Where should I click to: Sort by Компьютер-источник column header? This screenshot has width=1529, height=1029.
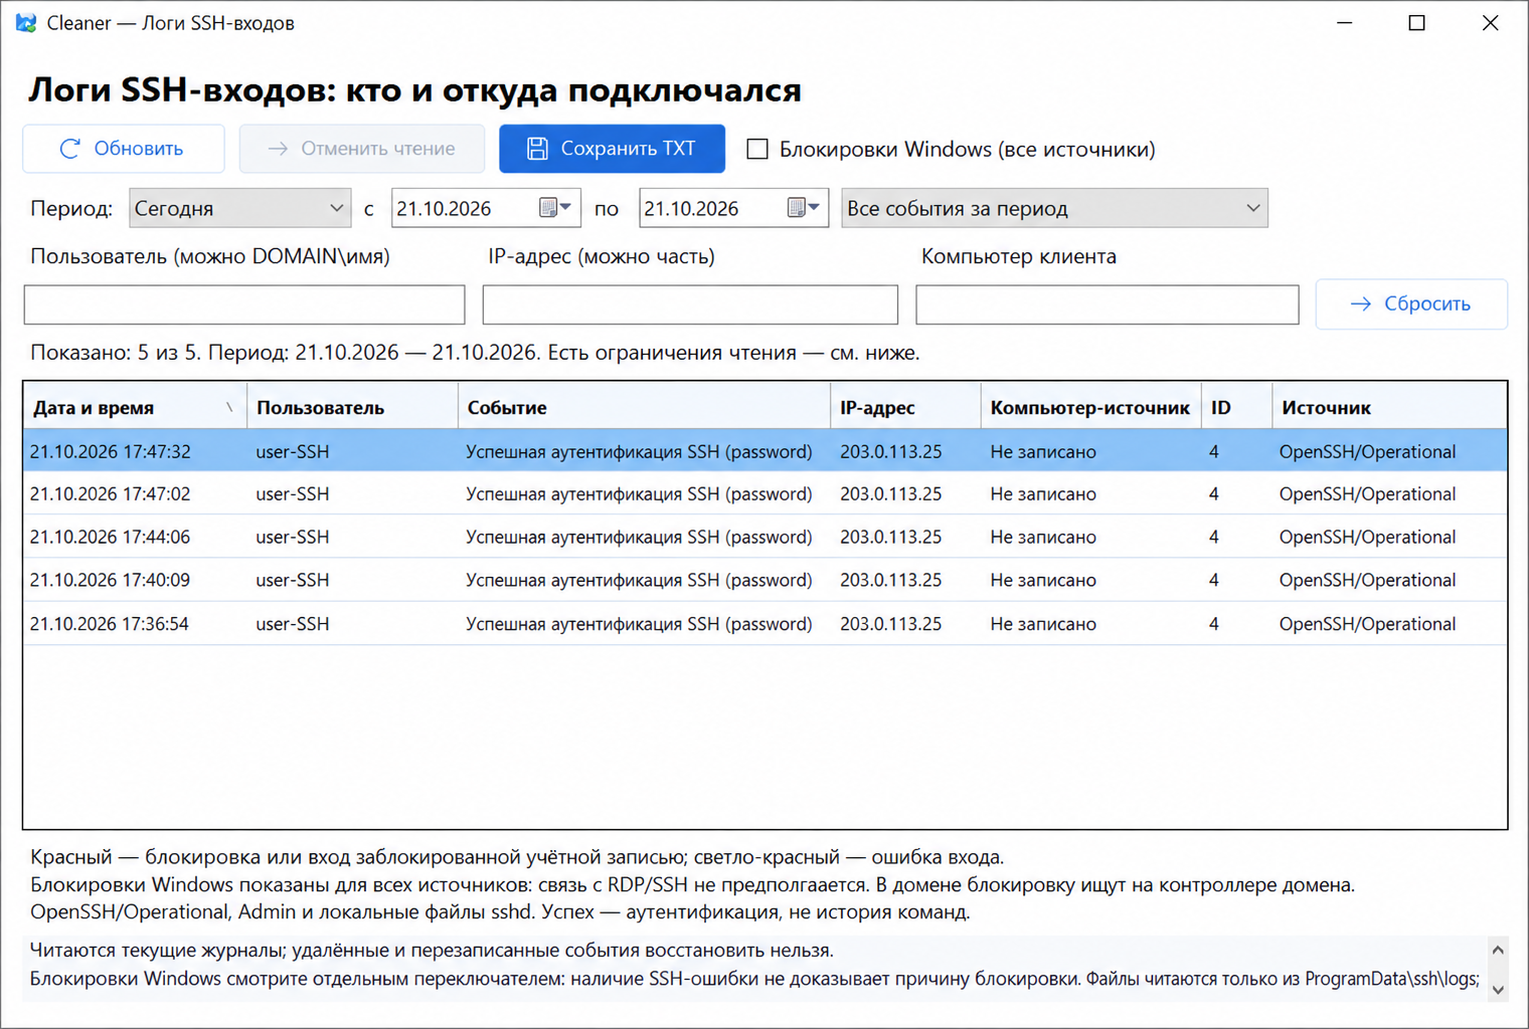click(x=1091, y=407)
